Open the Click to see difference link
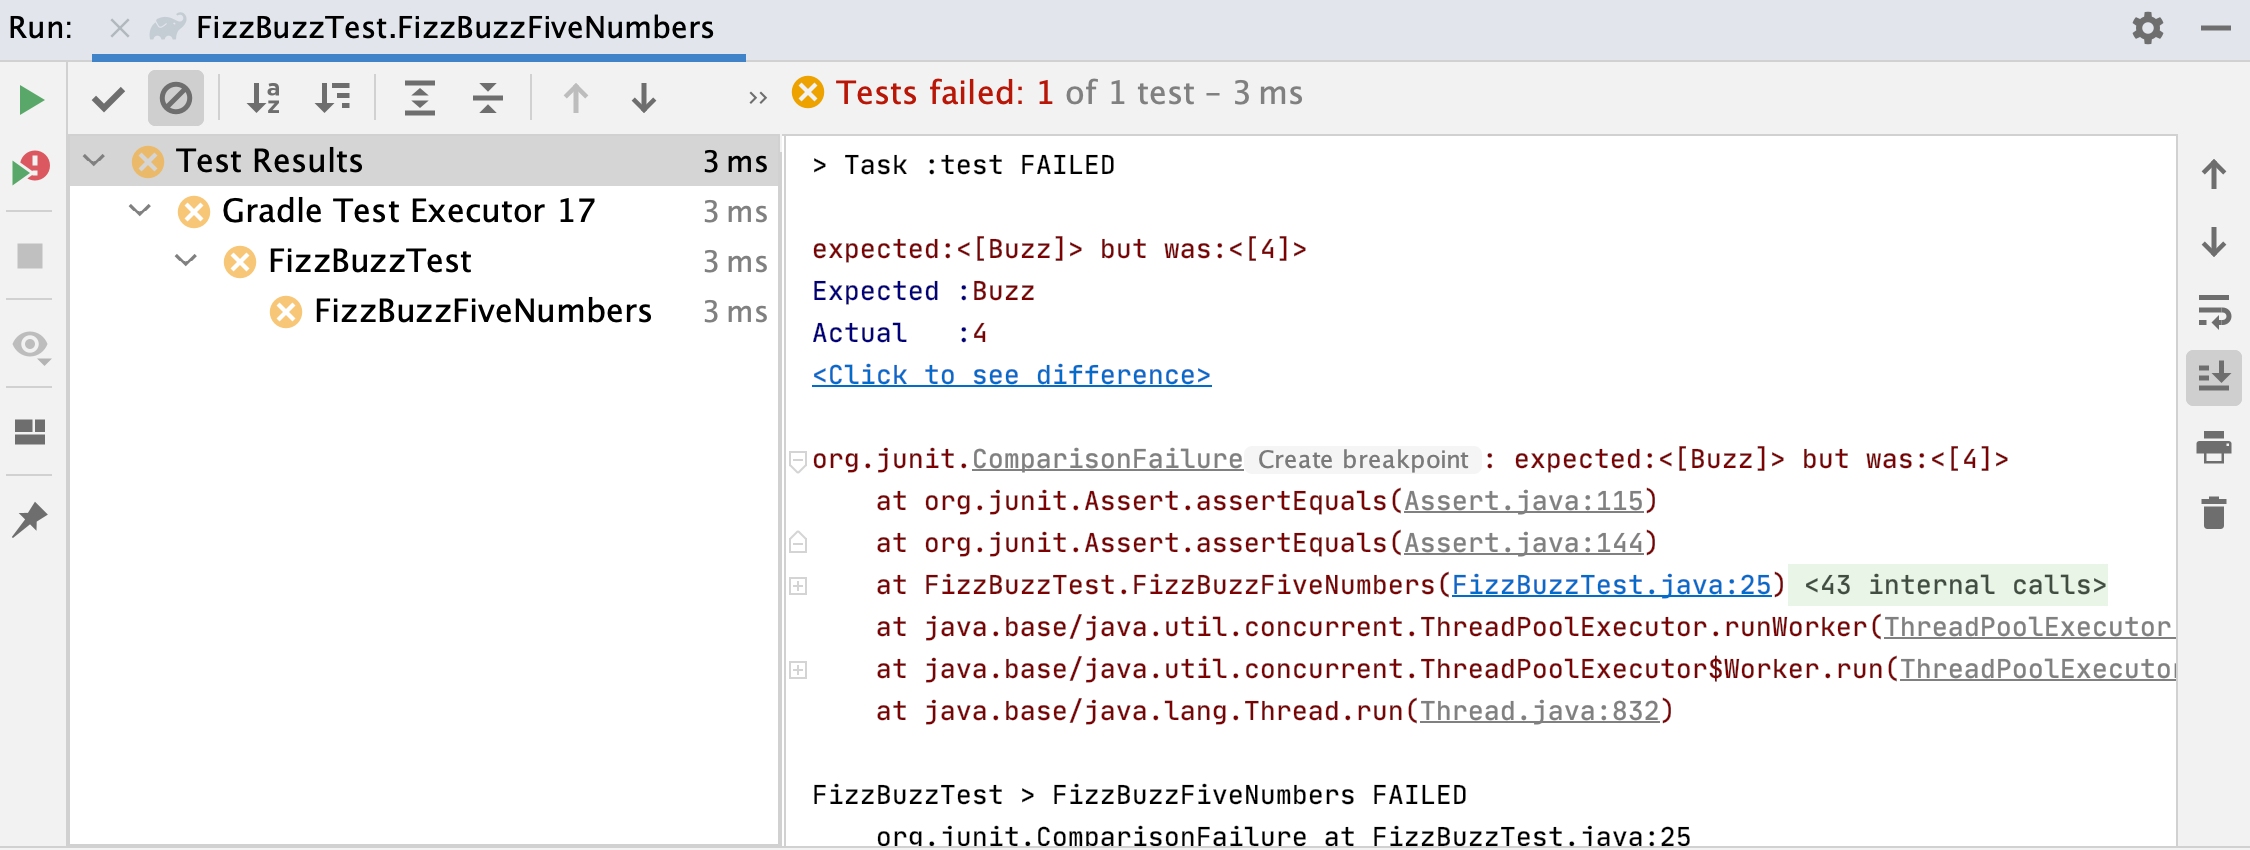The image size is (2250, 850). tap(1012, 375)
